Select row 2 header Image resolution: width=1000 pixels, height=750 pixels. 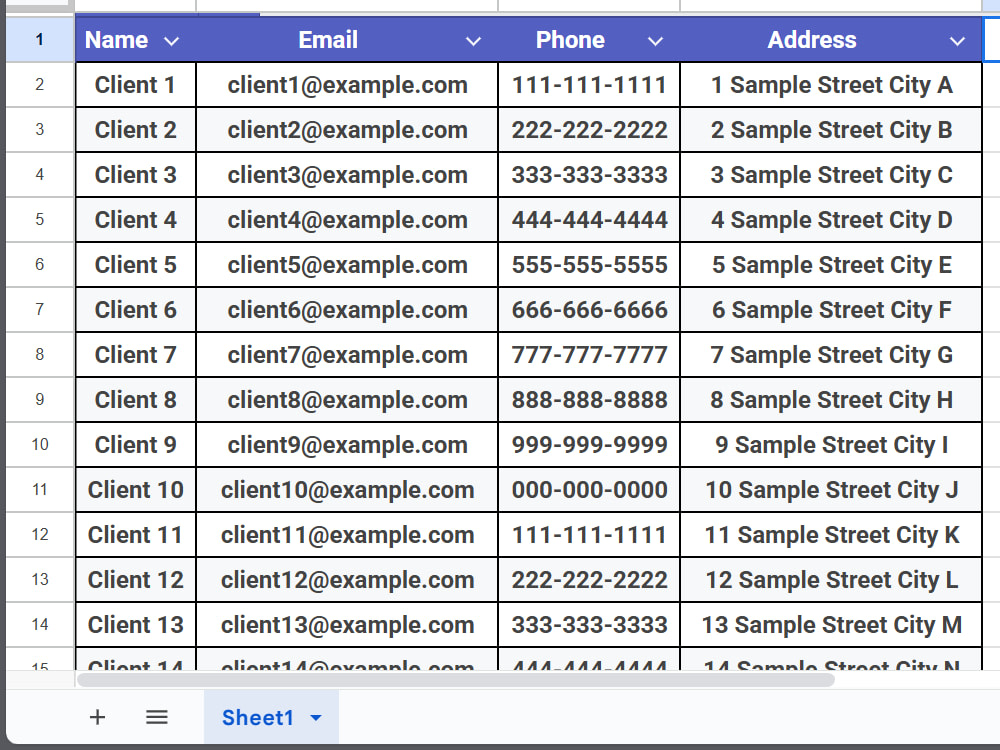pos(40,85)
